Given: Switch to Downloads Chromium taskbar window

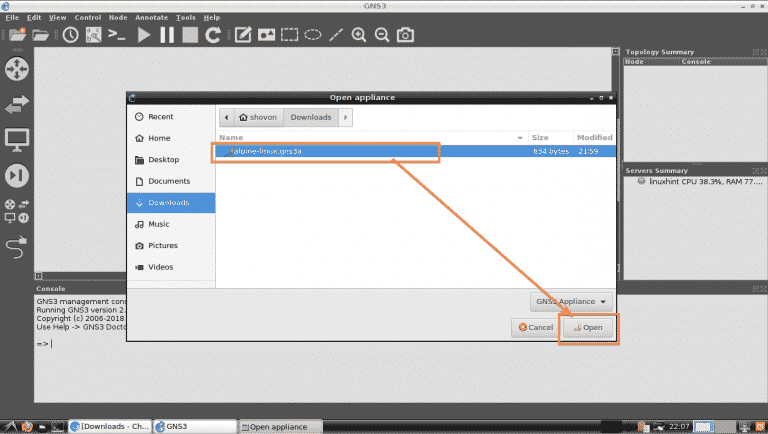Looking at the screenshot, I should pyautogui.click(x=110, y=427).
